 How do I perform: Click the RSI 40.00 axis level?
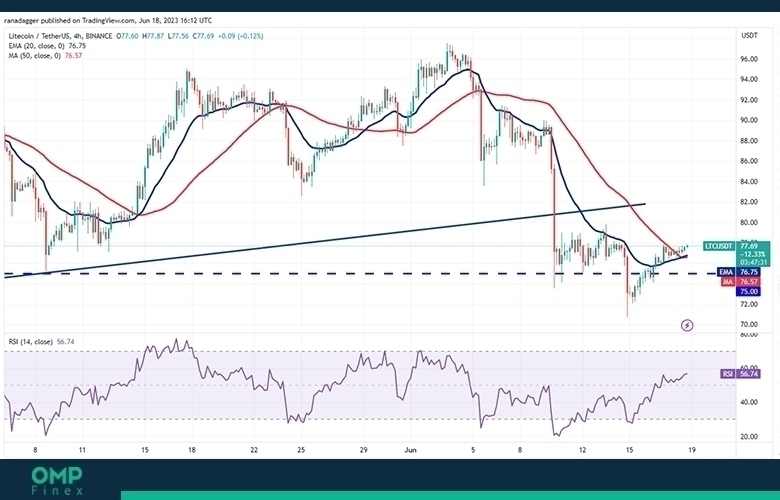click(x=749, y=402)
